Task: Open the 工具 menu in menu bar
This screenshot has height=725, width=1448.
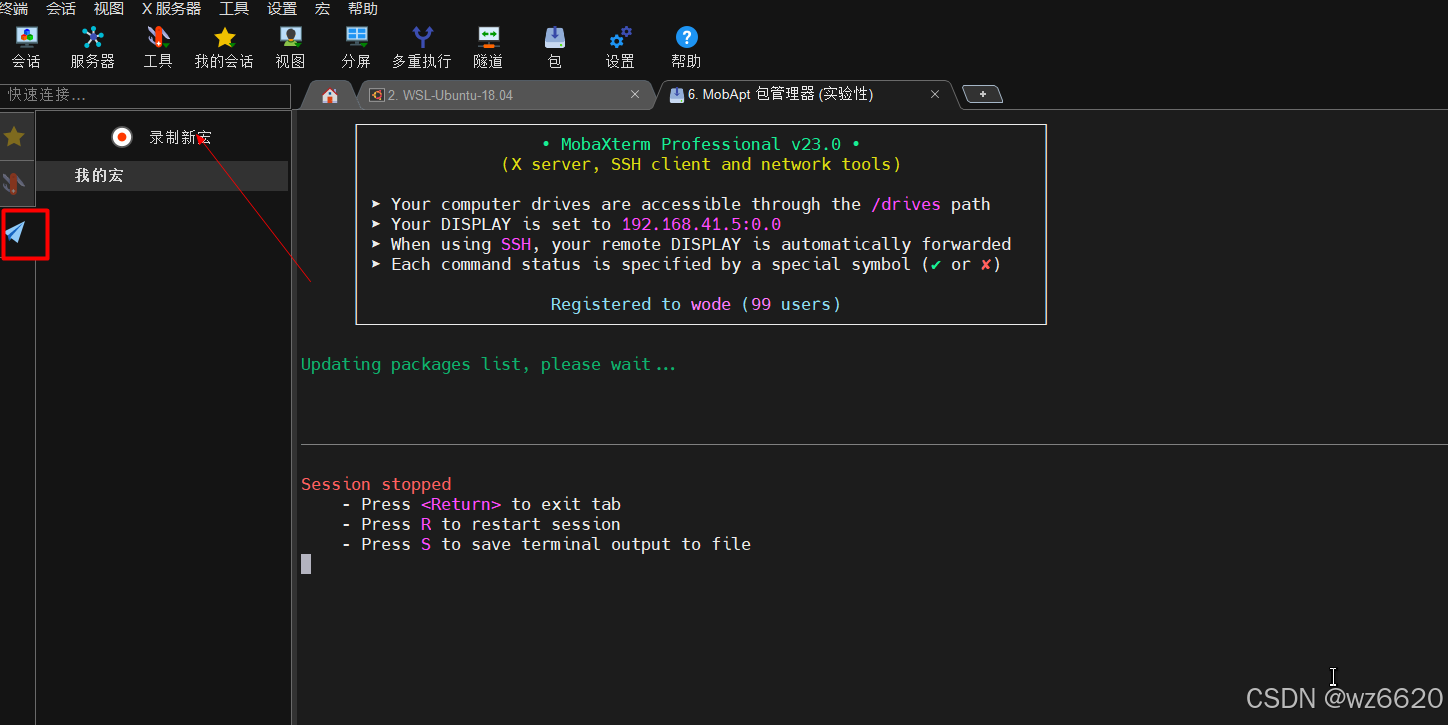Action: click(x=234, y=9)
